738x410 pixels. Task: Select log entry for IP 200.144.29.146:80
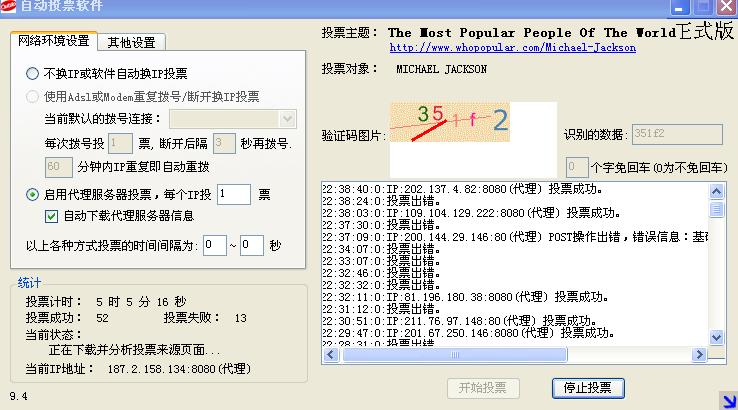[515, 237]
